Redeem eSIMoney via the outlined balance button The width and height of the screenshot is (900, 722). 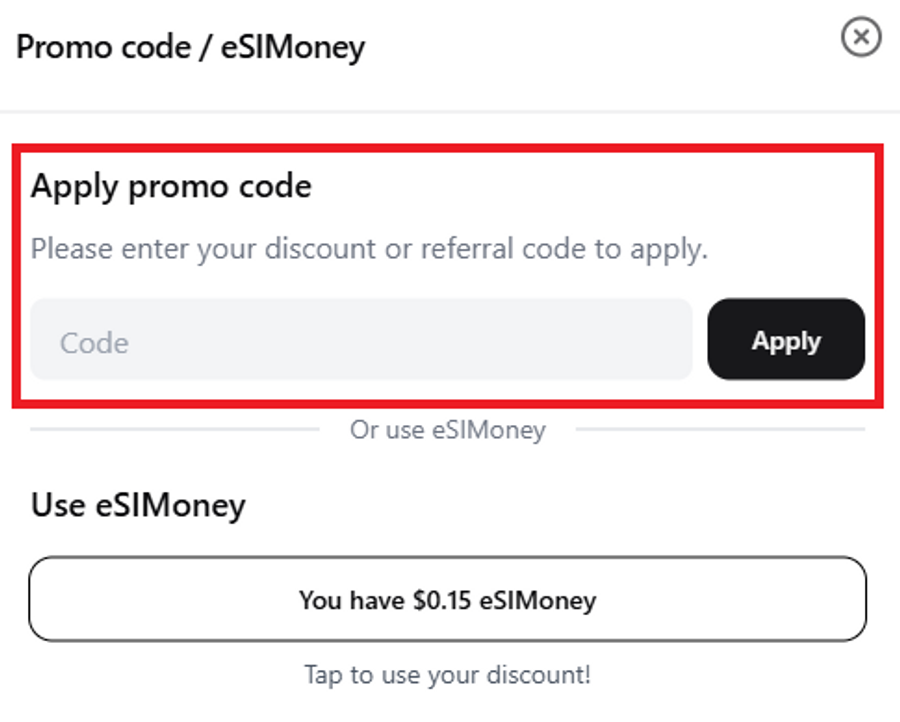(x=447, y=599)
